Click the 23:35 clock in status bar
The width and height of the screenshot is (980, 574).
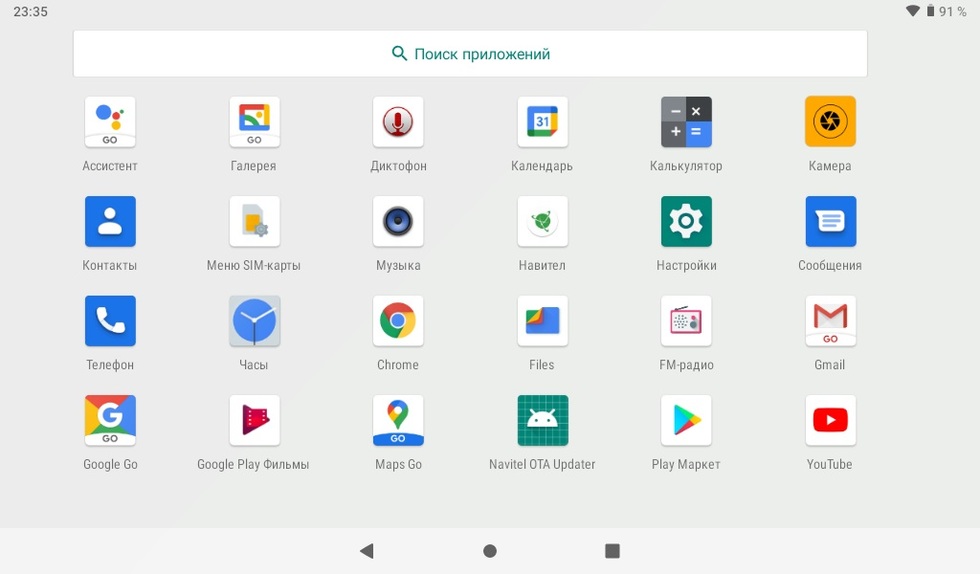pyautogui.click(x=31, y=11)
